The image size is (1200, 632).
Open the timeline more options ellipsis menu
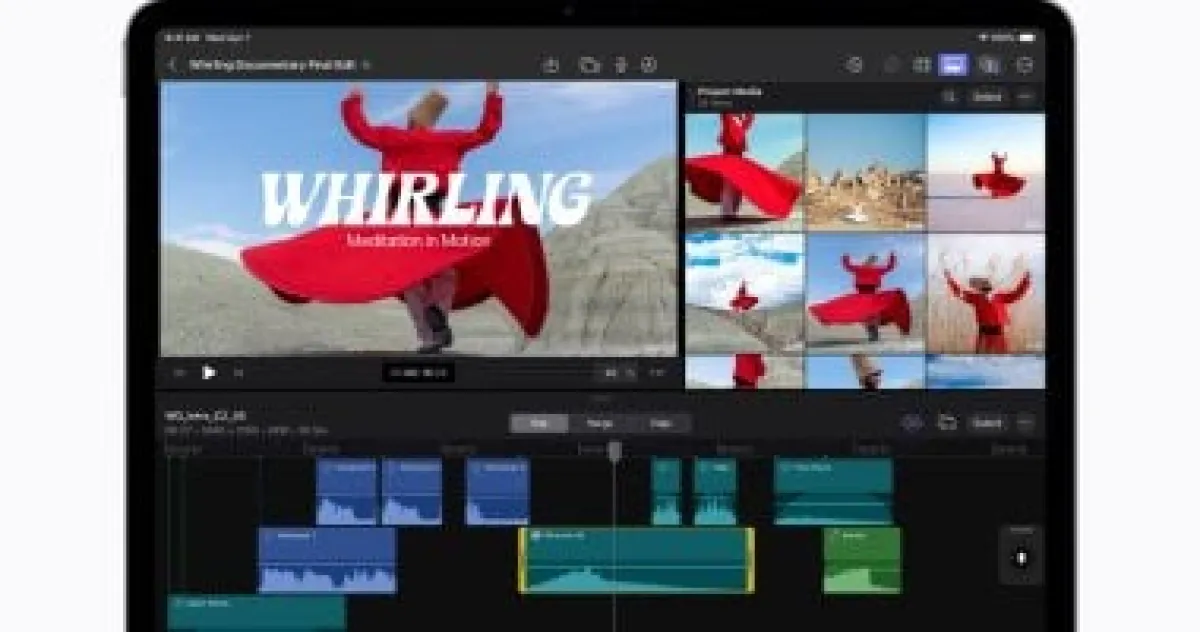[x=1024, y=423]
